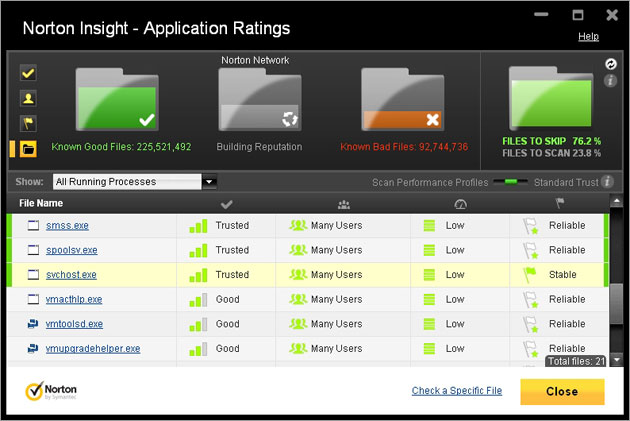Image resolution: width=630 pixels, height=421 pixels.
Task: Open svchost.exe file details
Action: pos(71,275)
